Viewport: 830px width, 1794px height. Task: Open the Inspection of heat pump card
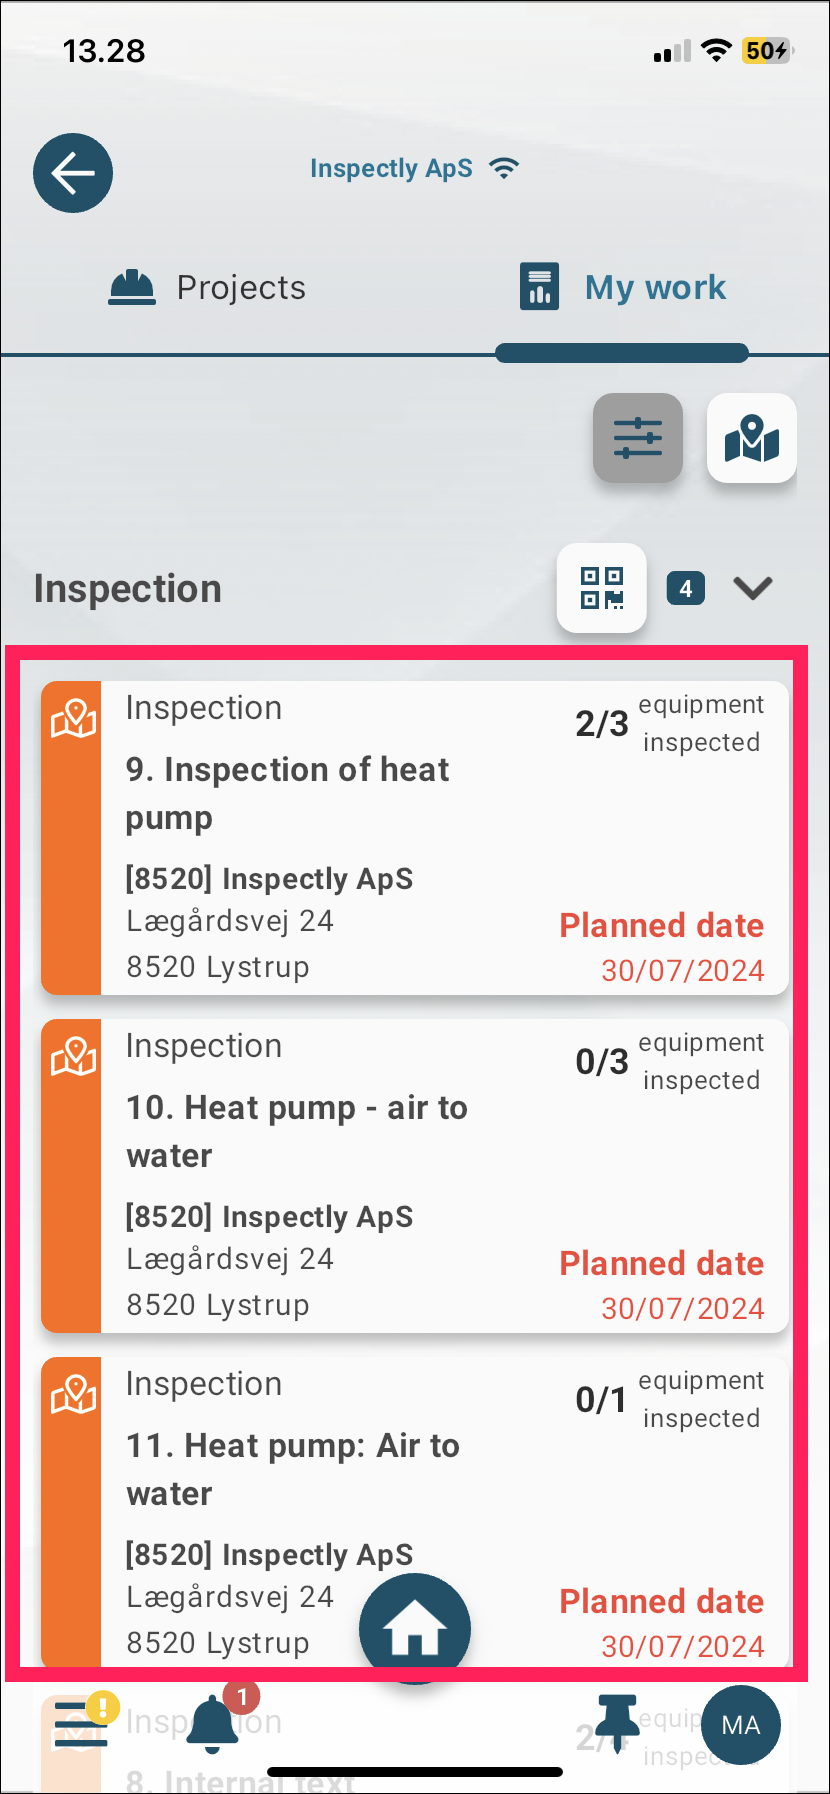point(415,838)
